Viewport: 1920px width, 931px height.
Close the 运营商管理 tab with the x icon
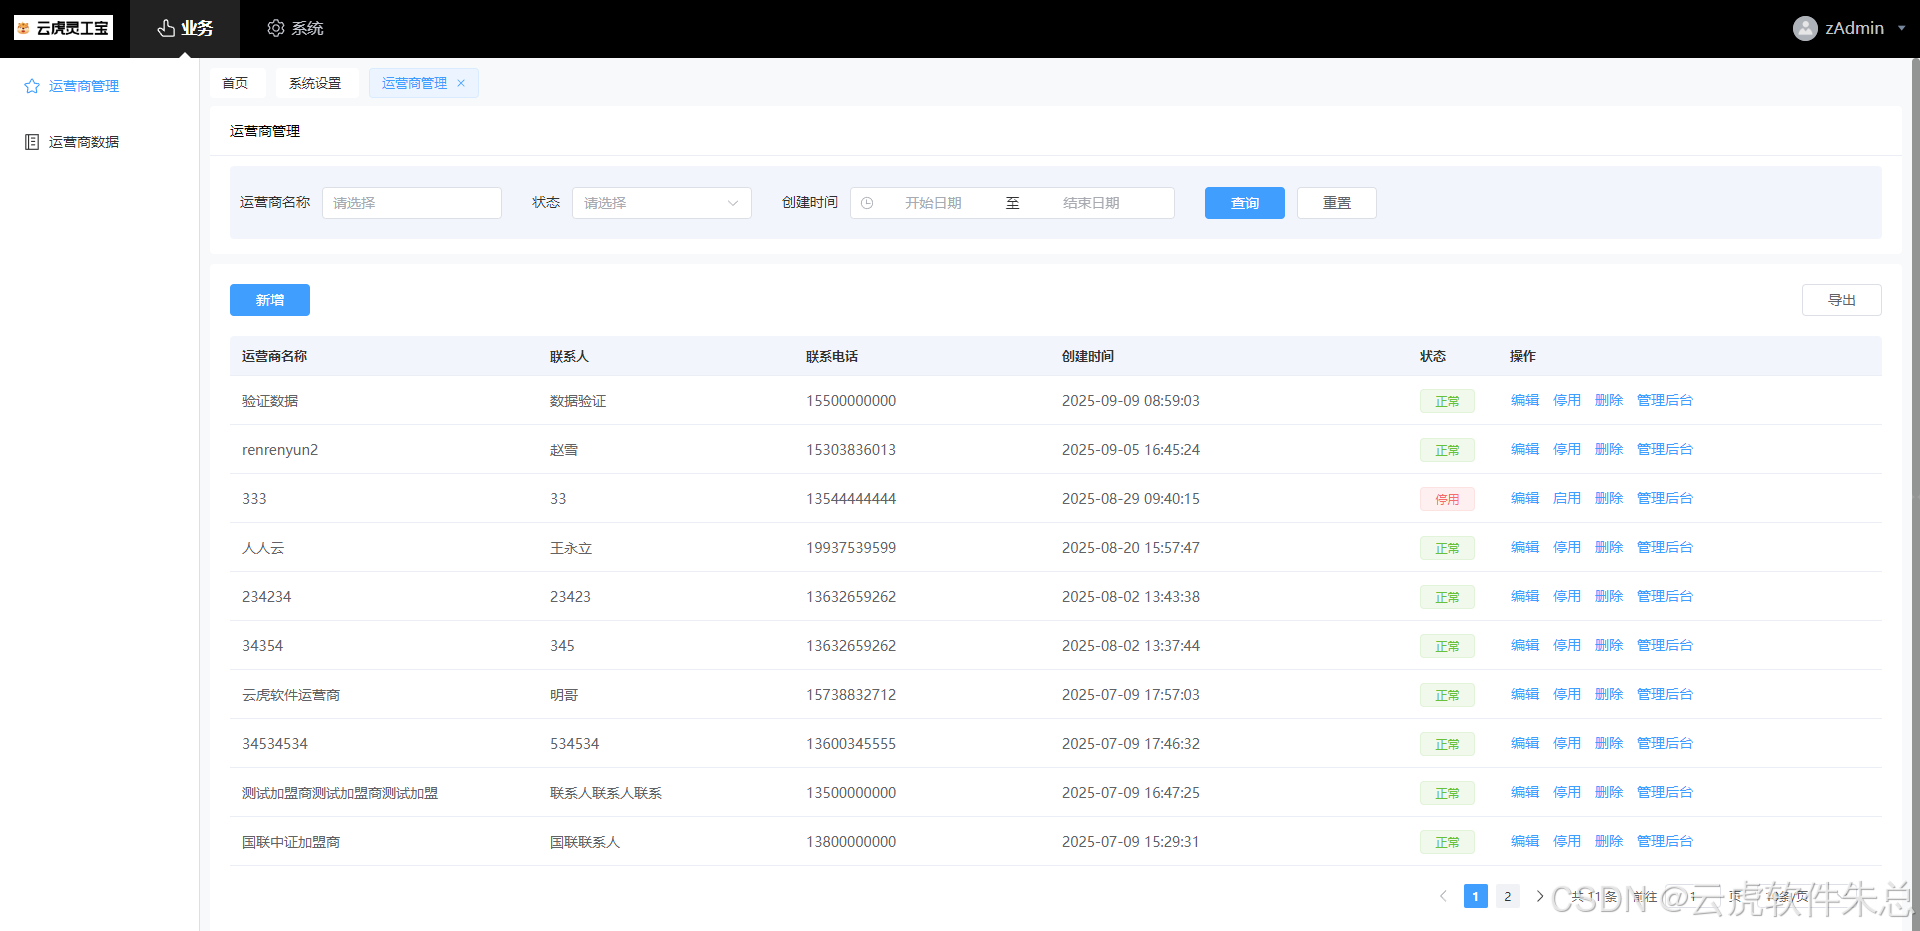tap(461, 83)
